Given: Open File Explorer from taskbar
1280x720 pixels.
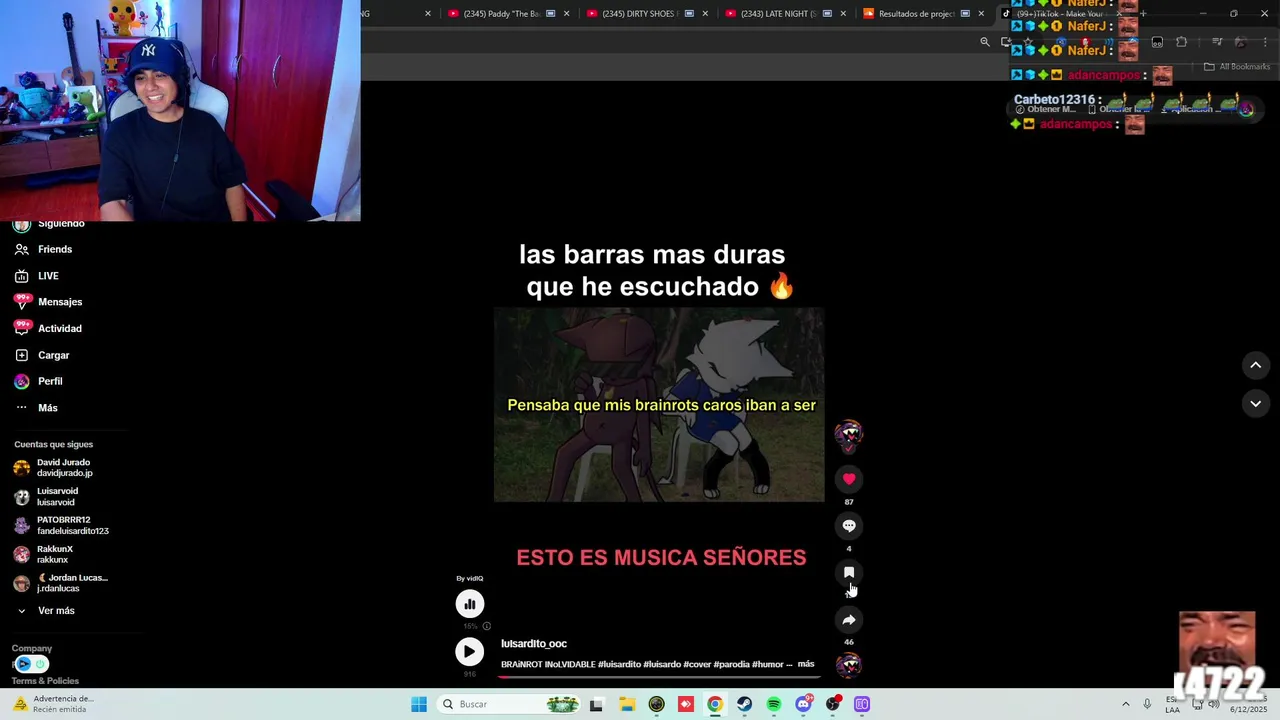Looking at the screenshot, I should pos(627,705).
